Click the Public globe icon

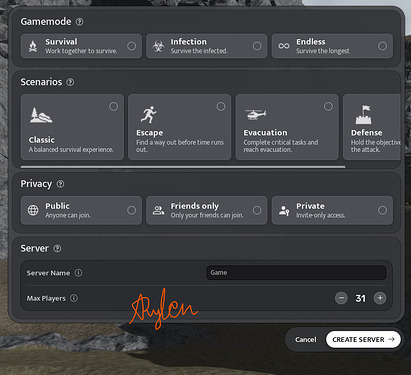33,210
